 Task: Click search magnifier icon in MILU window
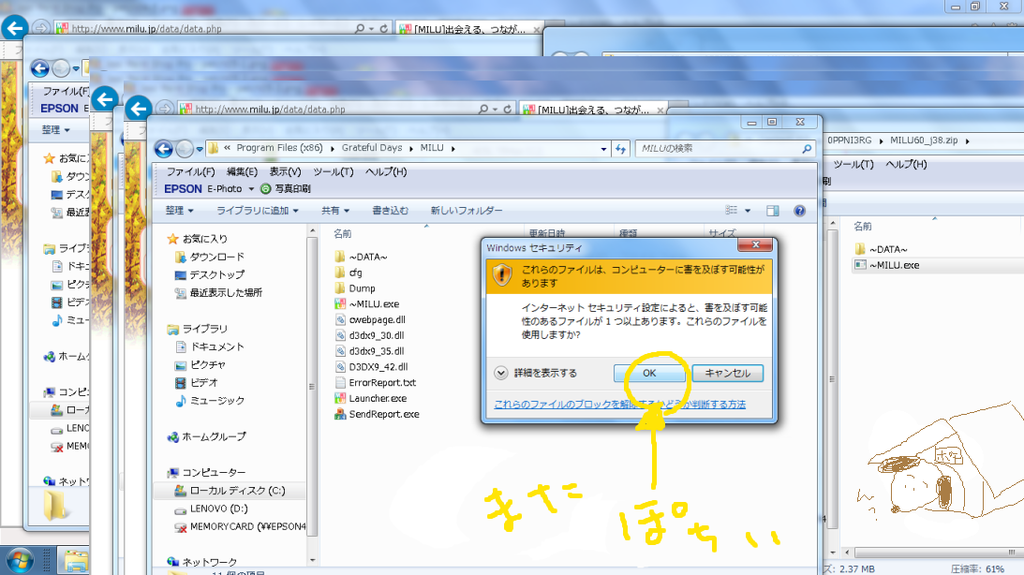pos(807,149)
